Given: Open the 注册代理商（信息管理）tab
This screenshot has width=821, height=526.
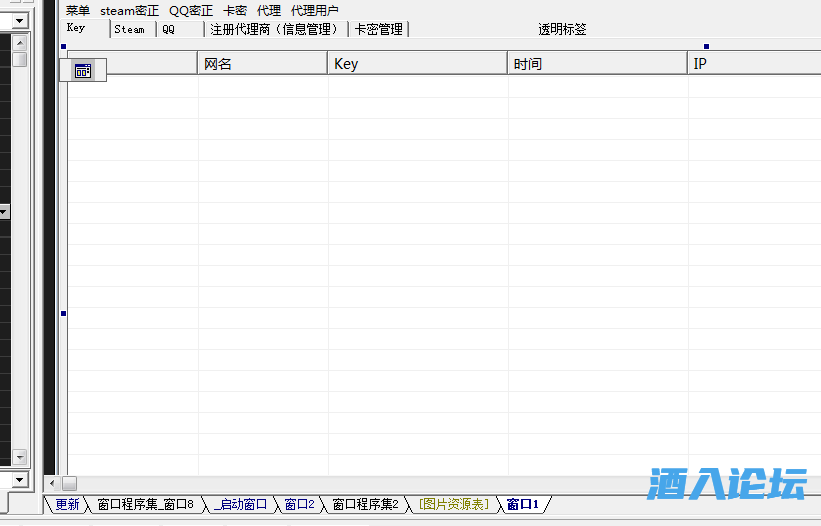Looking at the screenshot, I should (x=276, y=30).
